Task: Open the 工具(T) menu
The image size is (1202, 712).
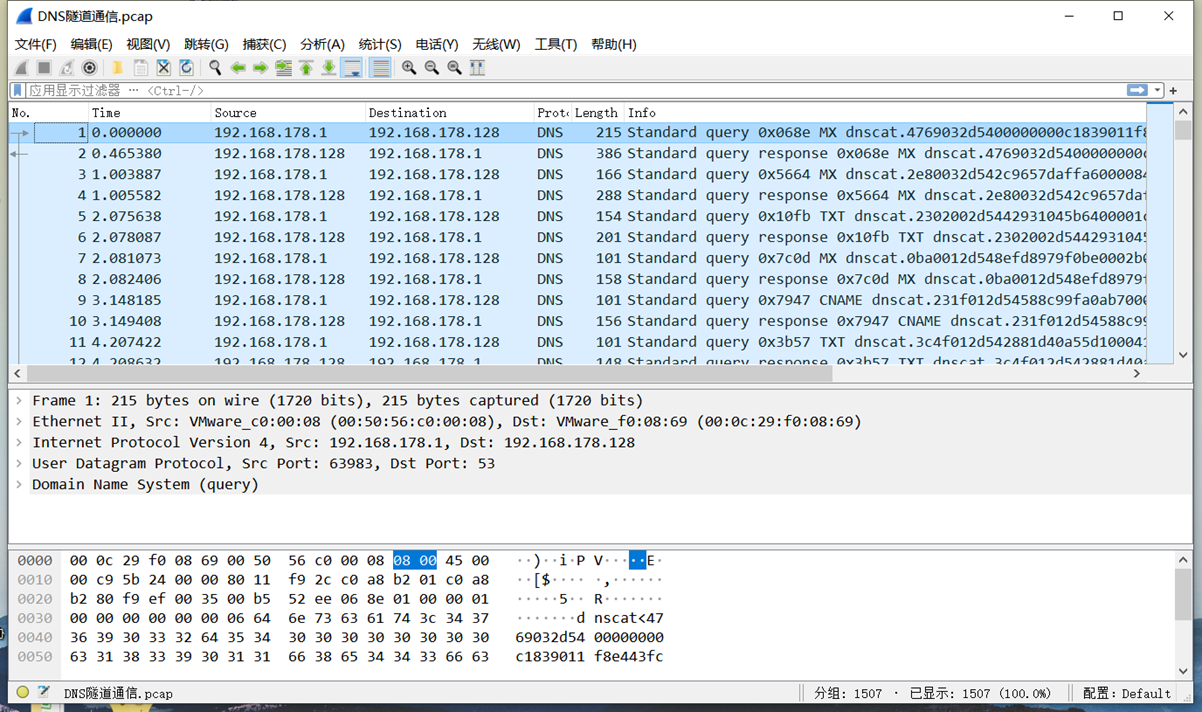Action: pyautogui.click(x=556, y=44)
